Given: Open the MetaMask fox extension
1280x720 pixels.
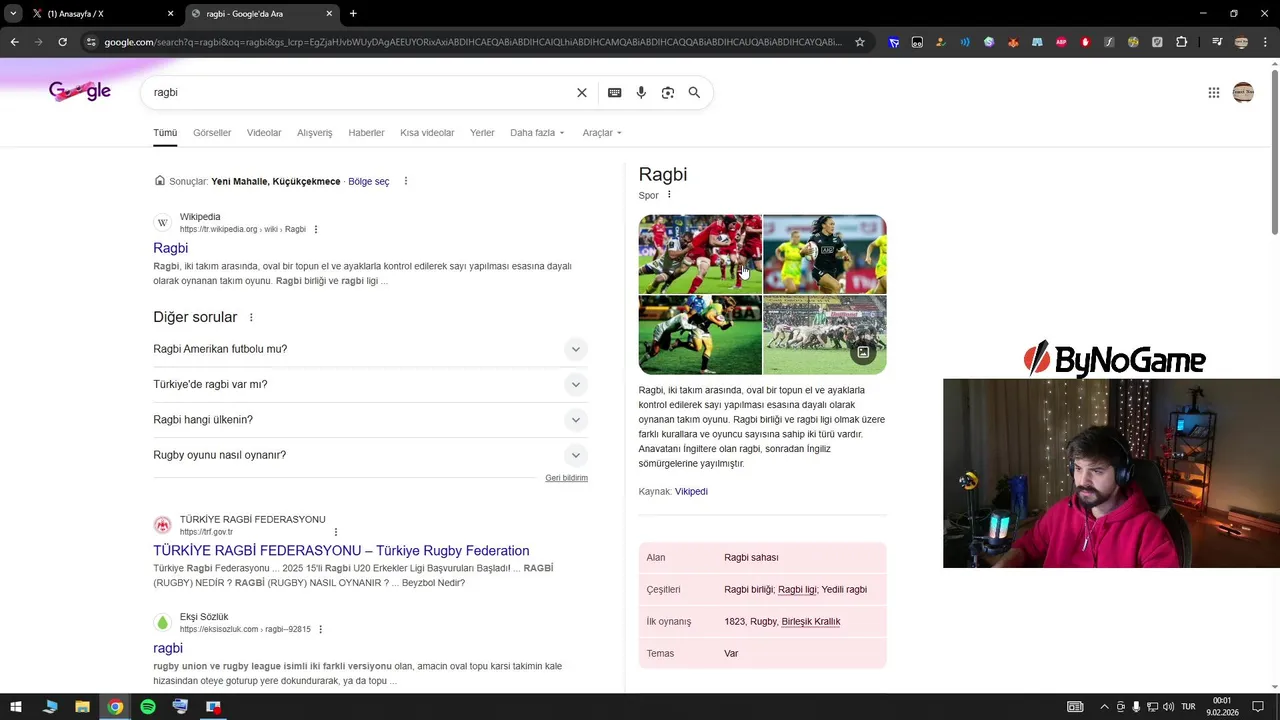Looking at the screenshot, I should click(x=1013, y=42).
